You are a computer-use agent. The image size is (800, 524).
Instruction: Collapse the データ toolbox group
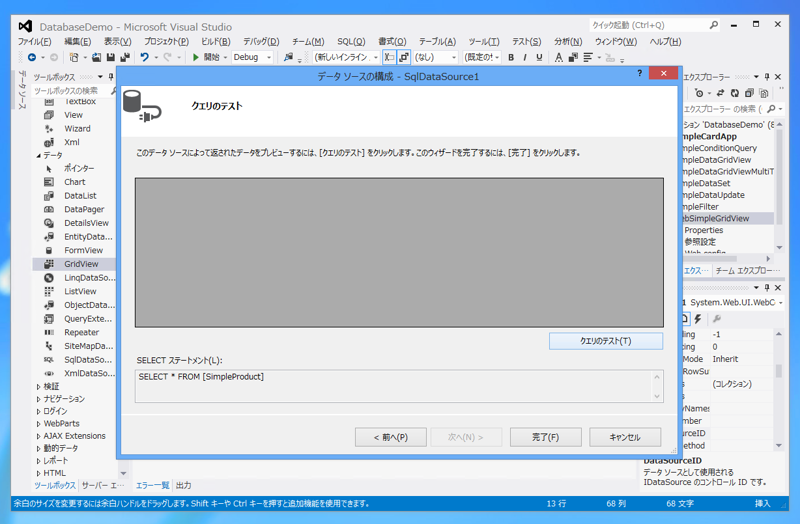pos(38,156)
